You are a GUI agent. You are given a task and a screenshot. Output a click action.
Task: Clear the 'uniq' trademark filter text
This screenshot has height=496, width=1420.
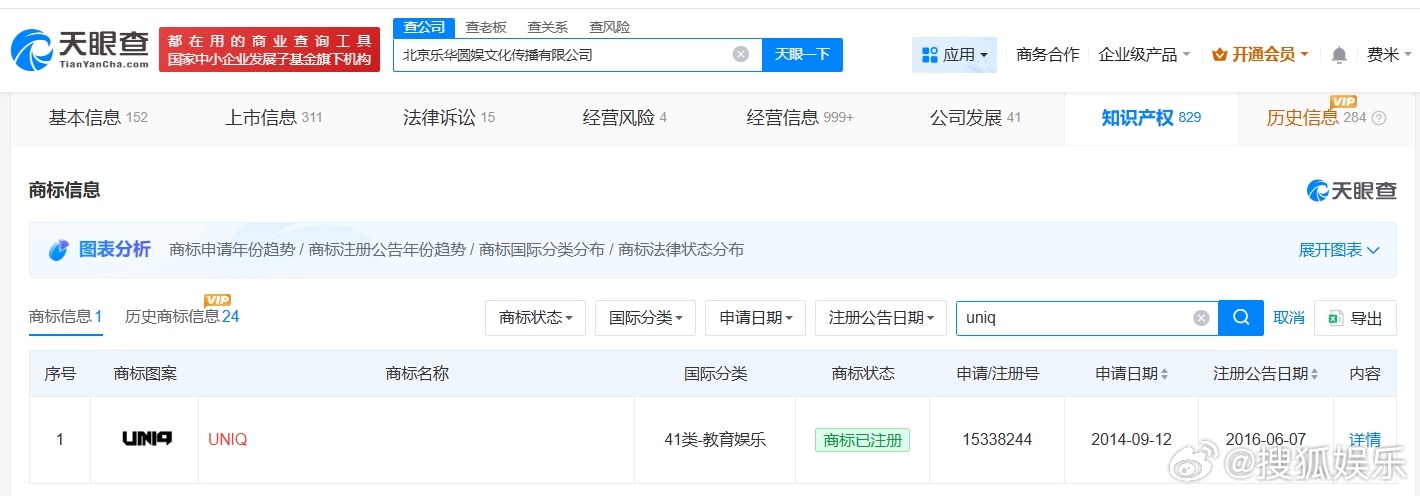pyautogui.click(x=1201, y=318)
